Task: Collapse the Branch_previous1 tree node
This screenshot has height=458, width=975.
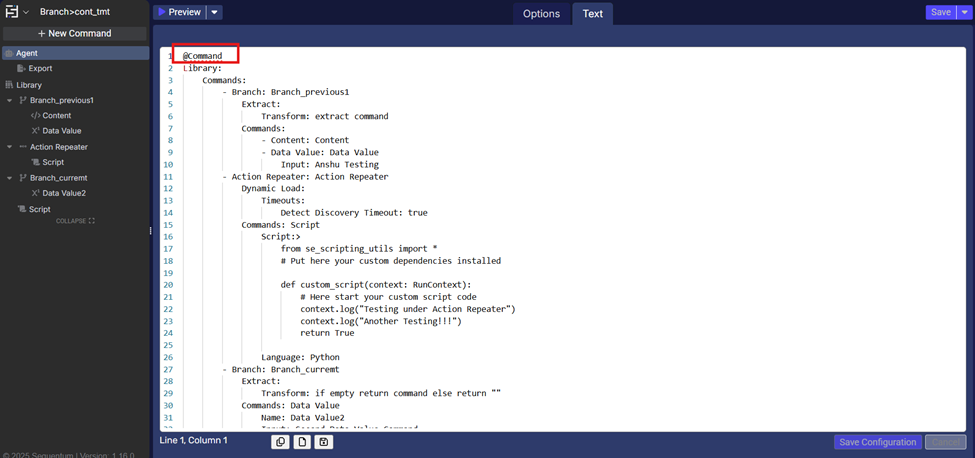Action: pyautogui.click(x=9, y=100)
